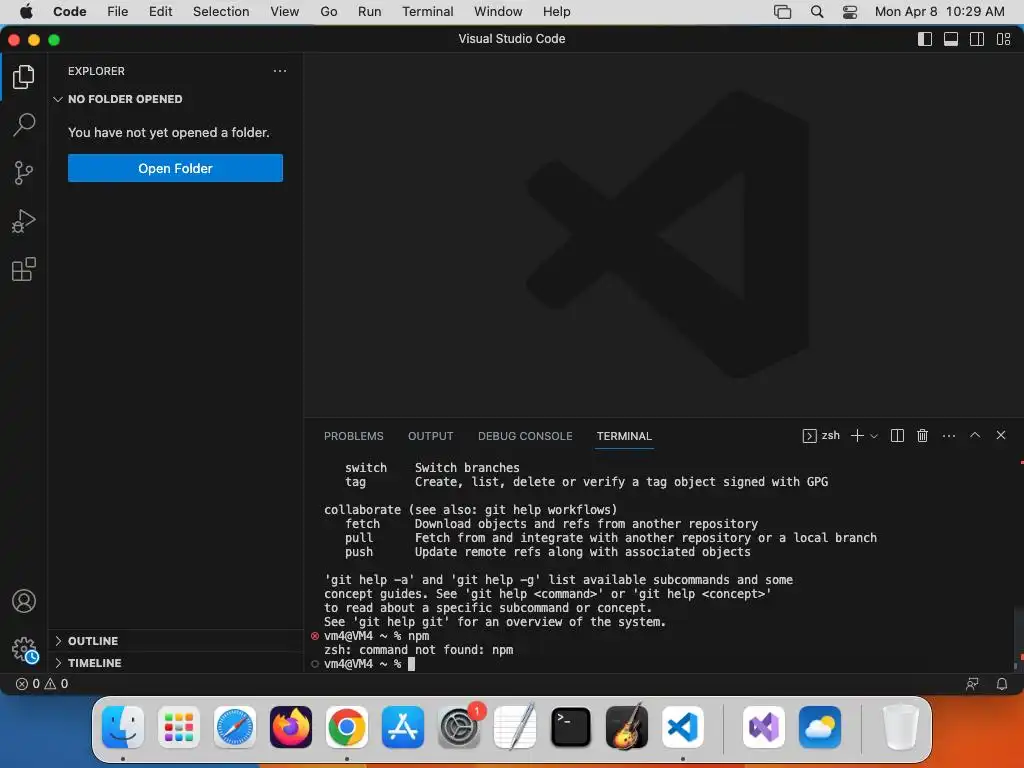Select the Terminal tab in panel
1024x768 pixels.
tap(624, 436)
